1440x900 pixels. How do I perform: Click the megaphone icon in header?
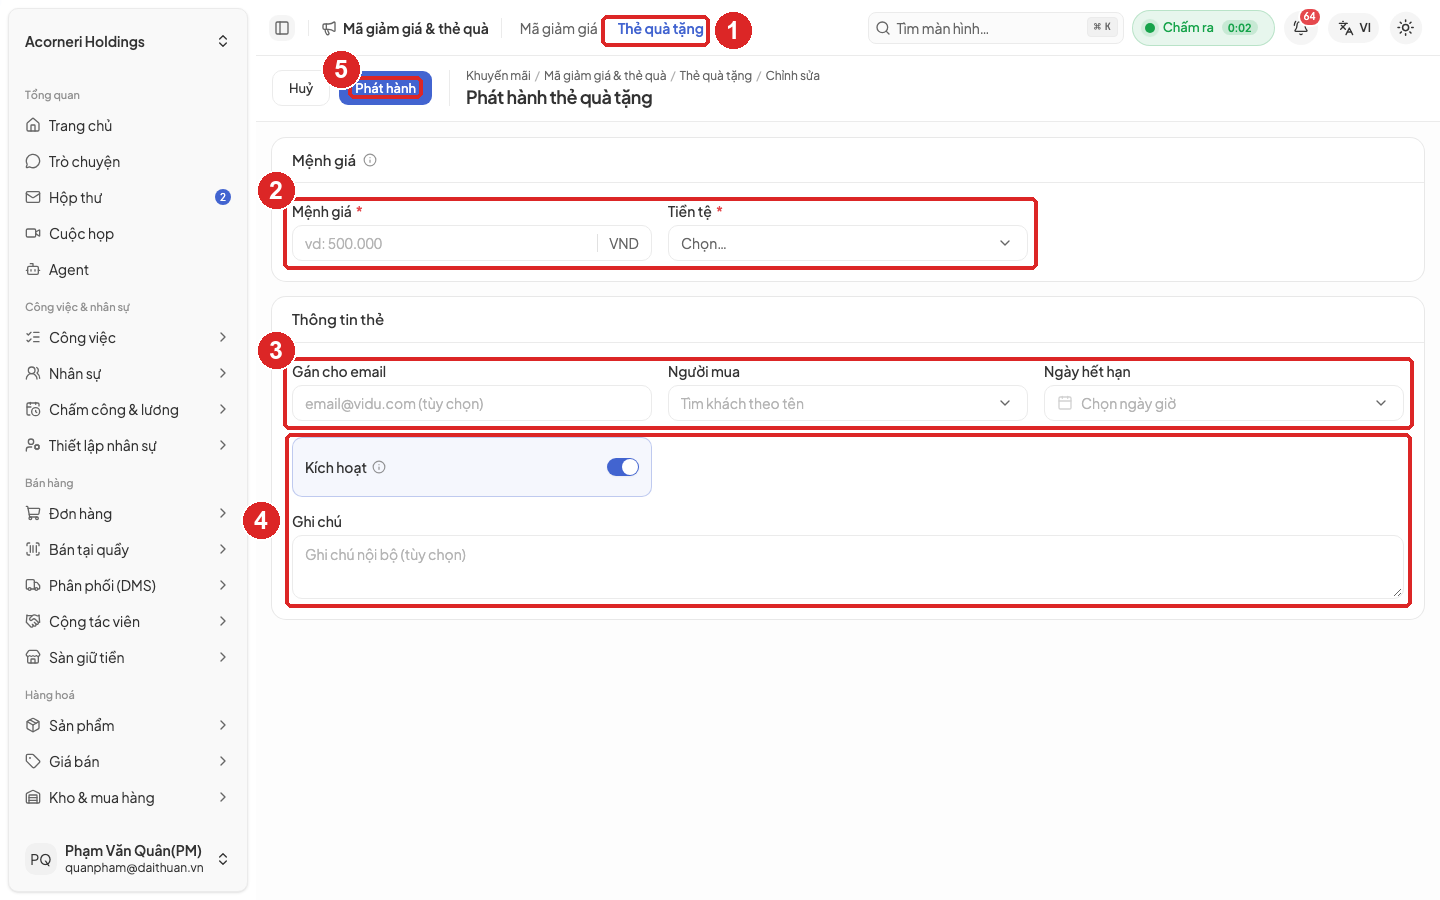[x=329, y=29]
